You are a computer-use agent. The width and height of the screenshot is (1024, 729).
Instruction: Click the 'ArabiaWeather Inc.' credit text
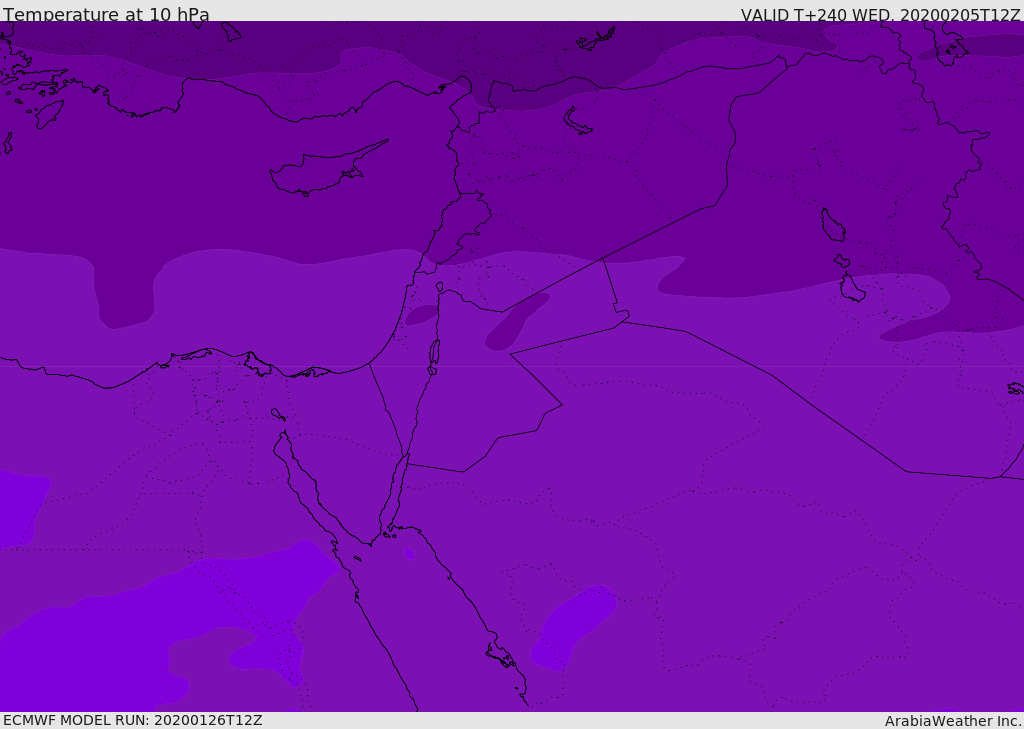pos(953,721)
